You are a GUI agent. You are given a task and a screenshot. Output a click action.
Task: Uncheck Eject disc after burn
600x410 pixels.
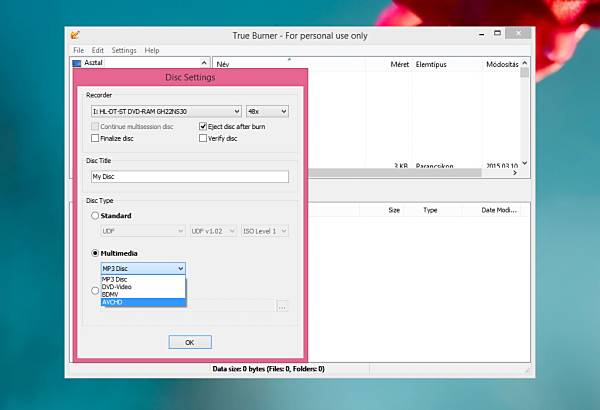[203, 126]
